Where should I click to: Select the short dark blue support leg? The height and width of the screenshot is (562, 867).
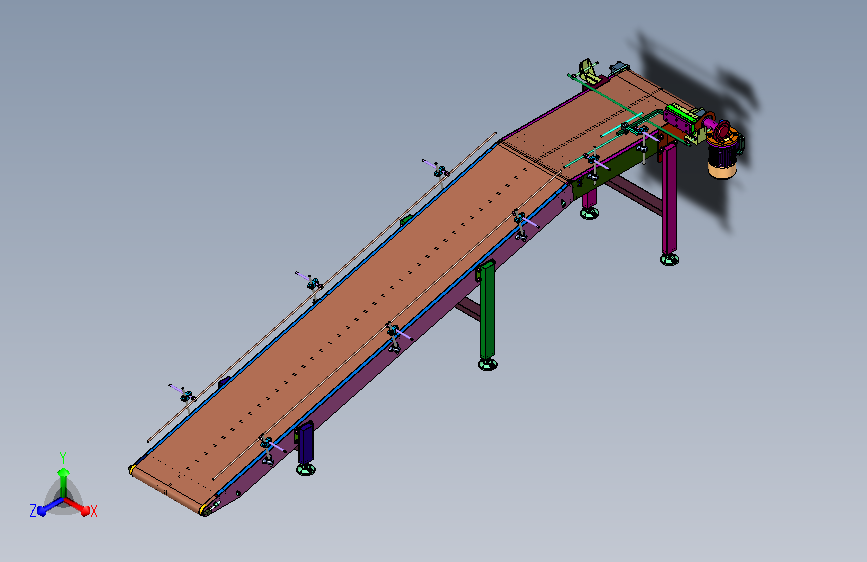pyautogui.click(x=306, y=443)
